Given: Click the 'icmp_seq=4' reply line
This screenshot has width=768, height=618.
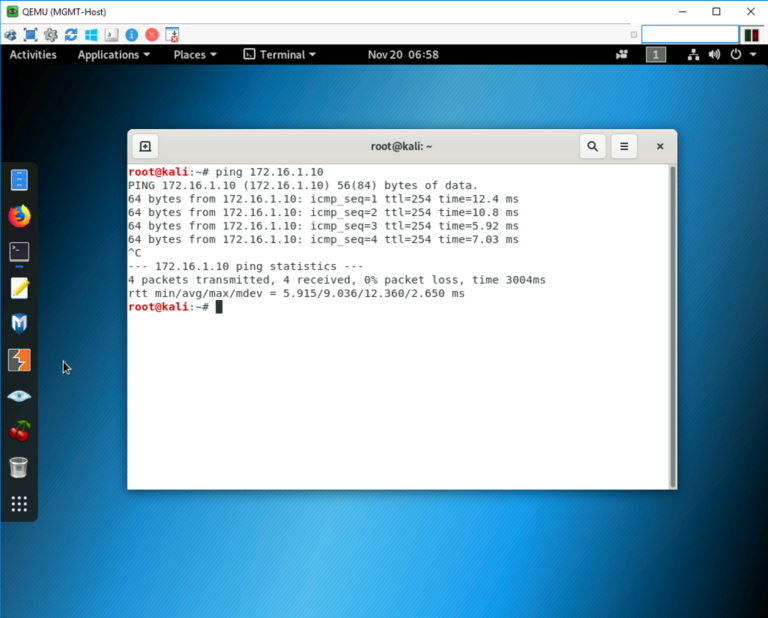Looking at the screenshot, I should [323, 239].
